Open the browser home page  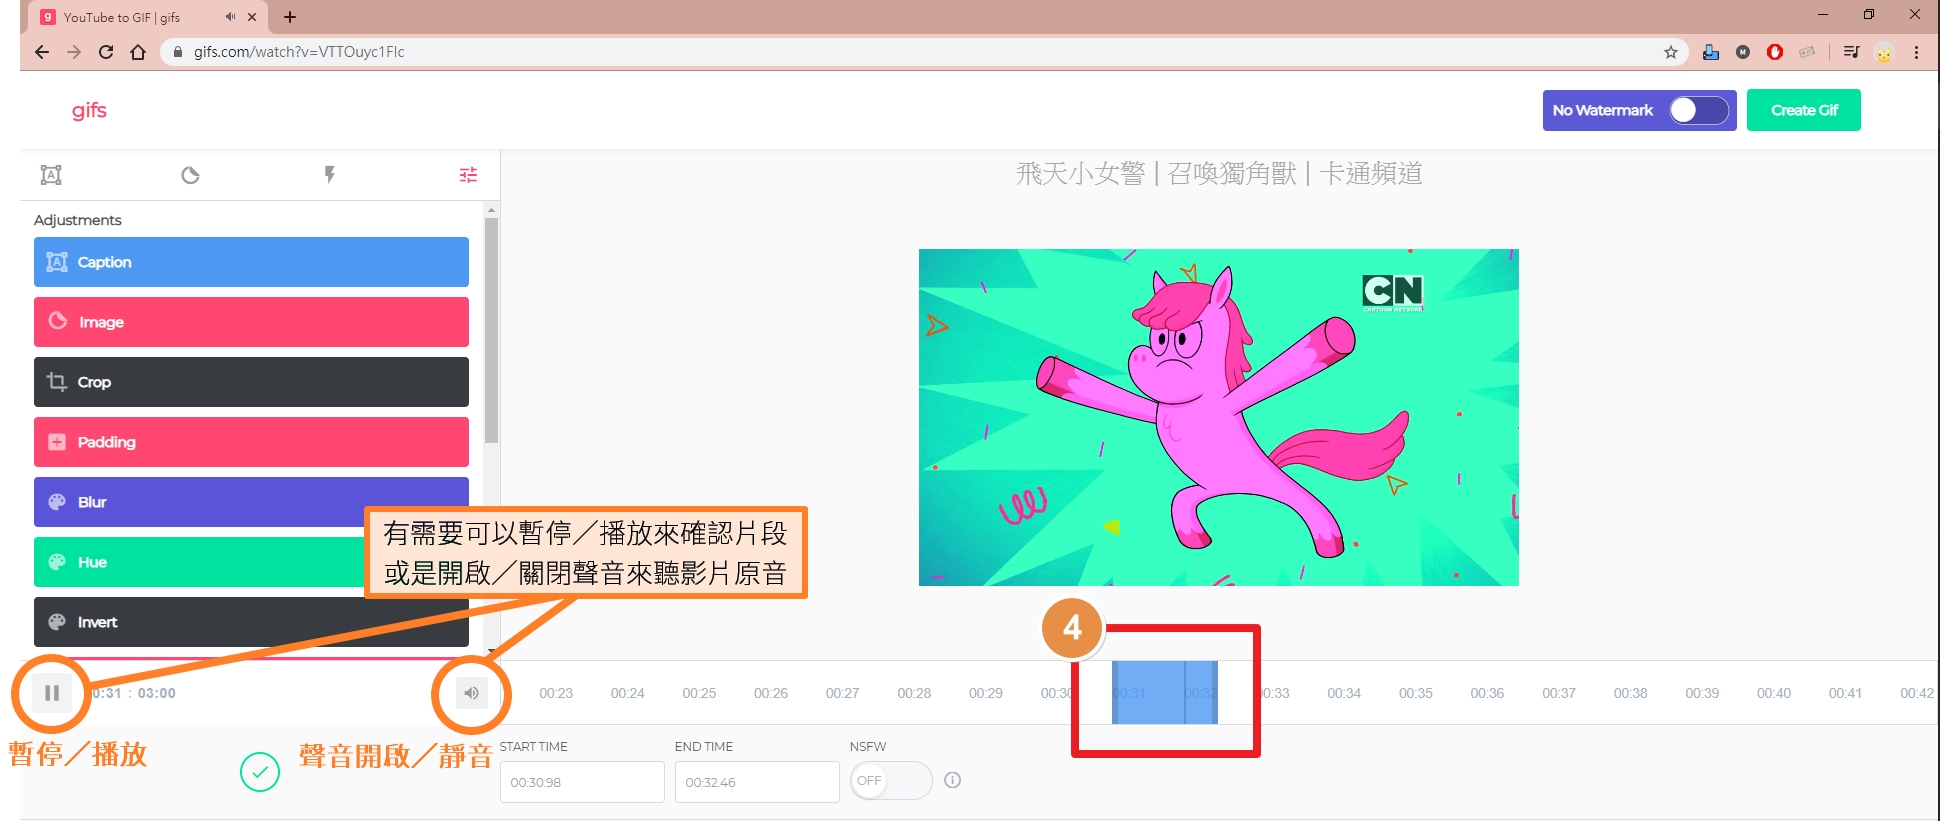pos(138,52)
